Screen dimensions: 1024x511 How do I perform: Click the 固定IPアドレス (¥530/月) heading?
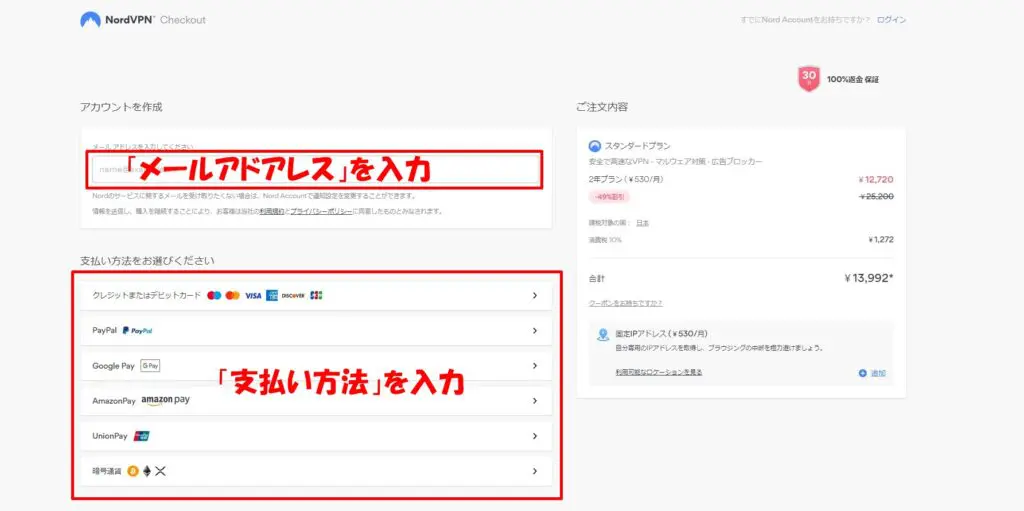point(662,333)
